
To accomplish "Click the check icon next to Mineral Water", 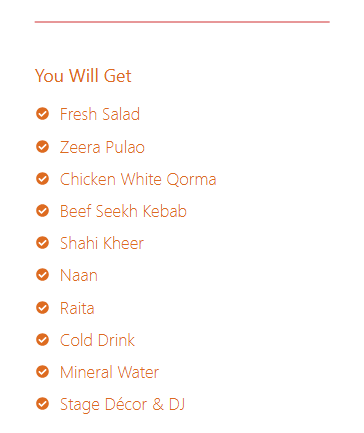I will coord(42,372).
